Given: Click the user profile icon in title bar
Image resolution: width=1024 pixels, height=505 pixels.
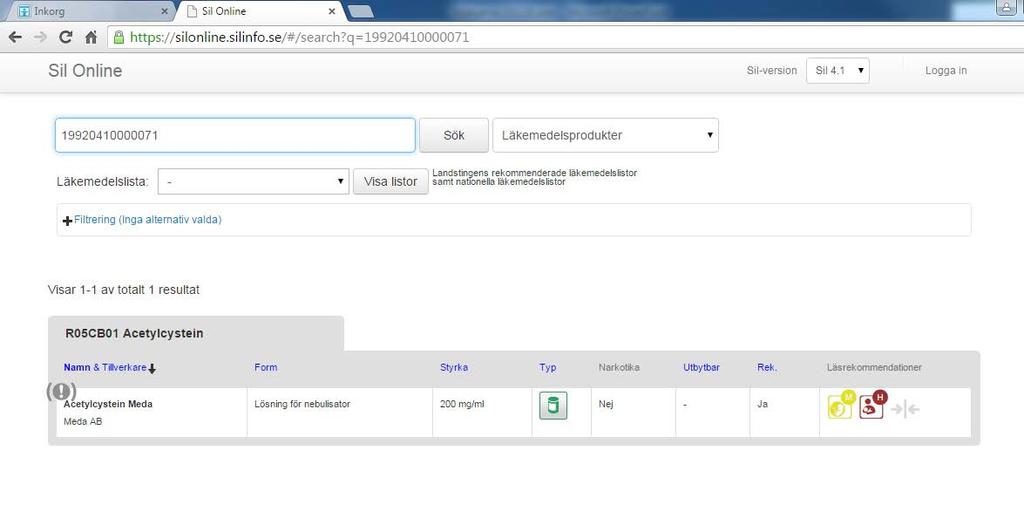Looking at the screenshot, I should click(x=1004, y=8).
